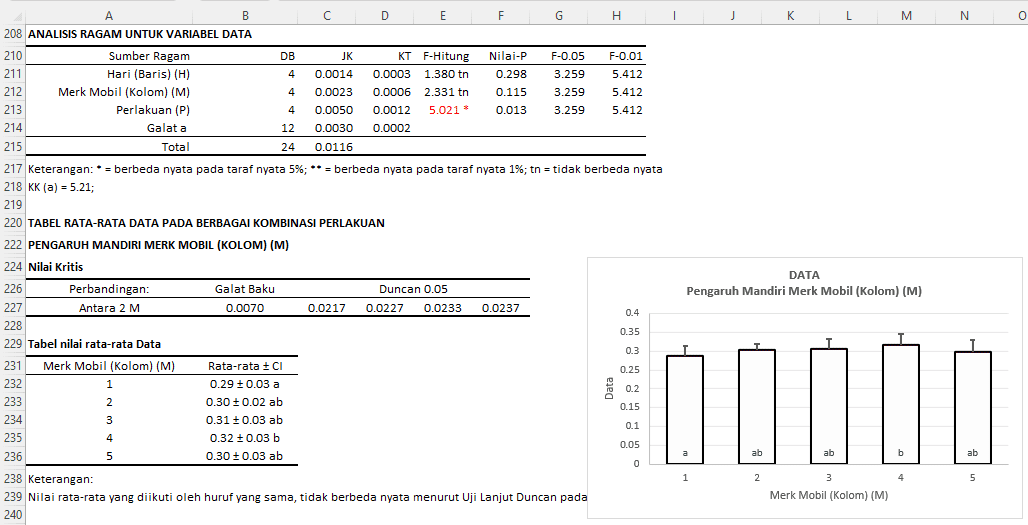Select the chart bar for Merk Mobil 4

click(901, 404)
